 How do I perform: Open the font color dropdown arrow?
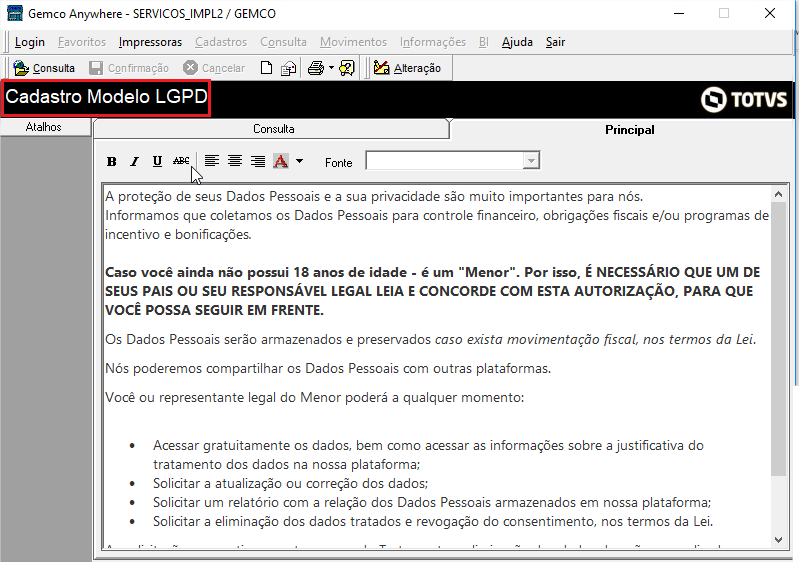(300, 162)
